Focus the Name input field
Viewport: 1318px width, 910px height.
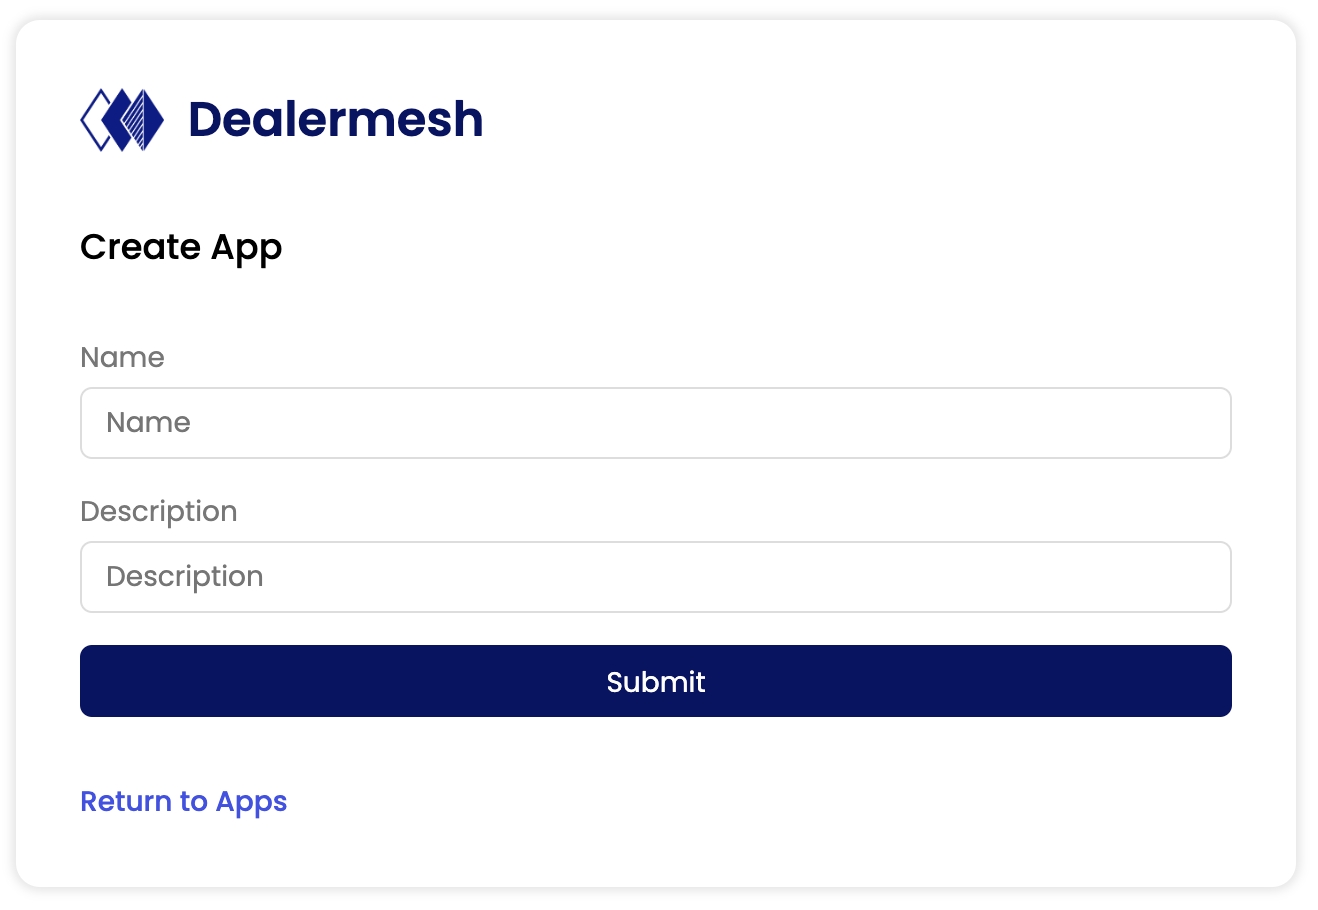[x=655, y=423]
